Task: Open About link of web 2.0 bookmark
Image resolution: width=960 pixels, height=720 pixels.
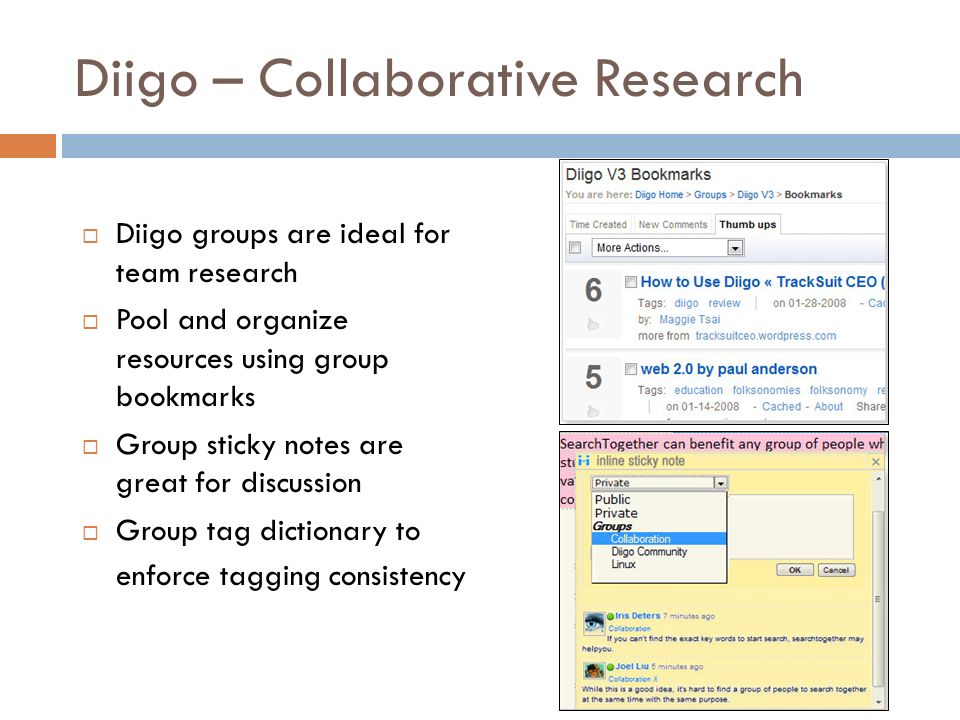Action: point(828,407)
